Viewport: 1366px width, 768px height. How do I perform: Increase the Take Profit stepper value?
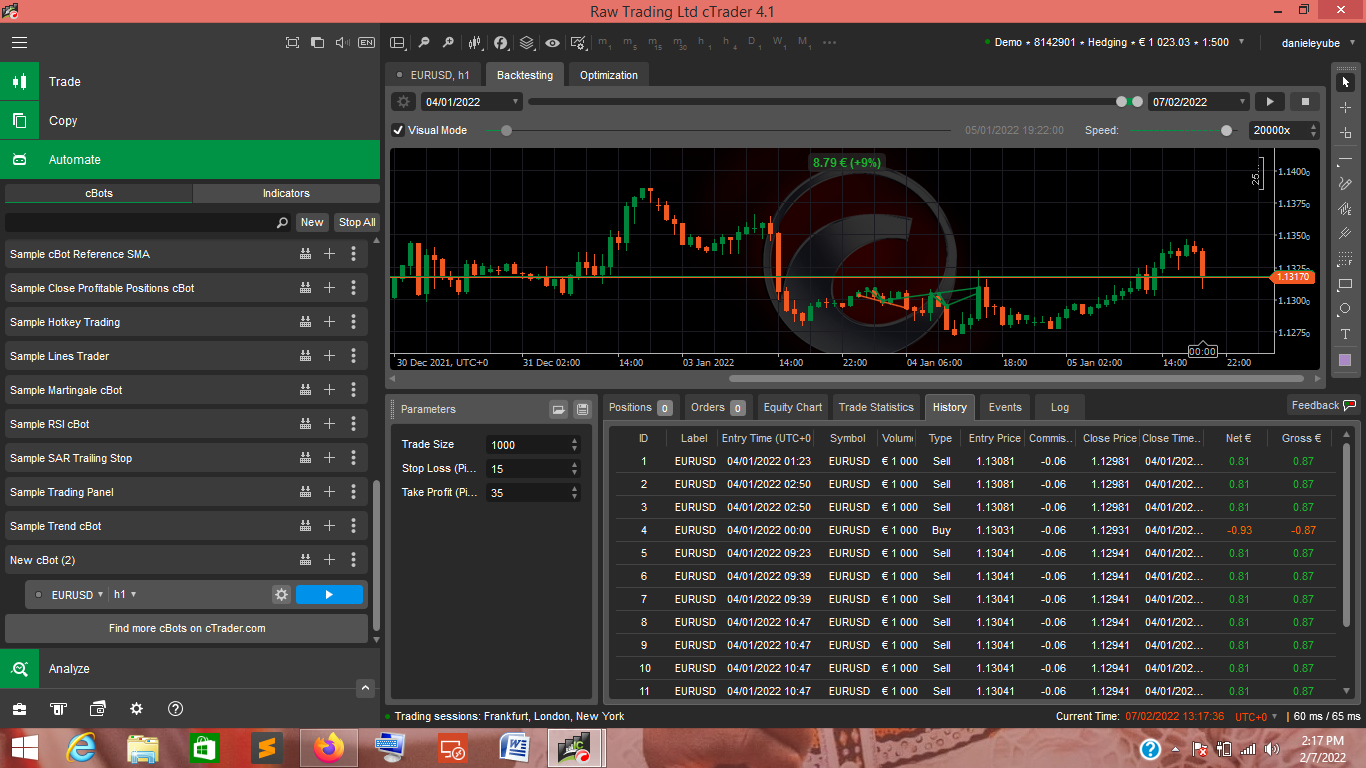(574, 489)
